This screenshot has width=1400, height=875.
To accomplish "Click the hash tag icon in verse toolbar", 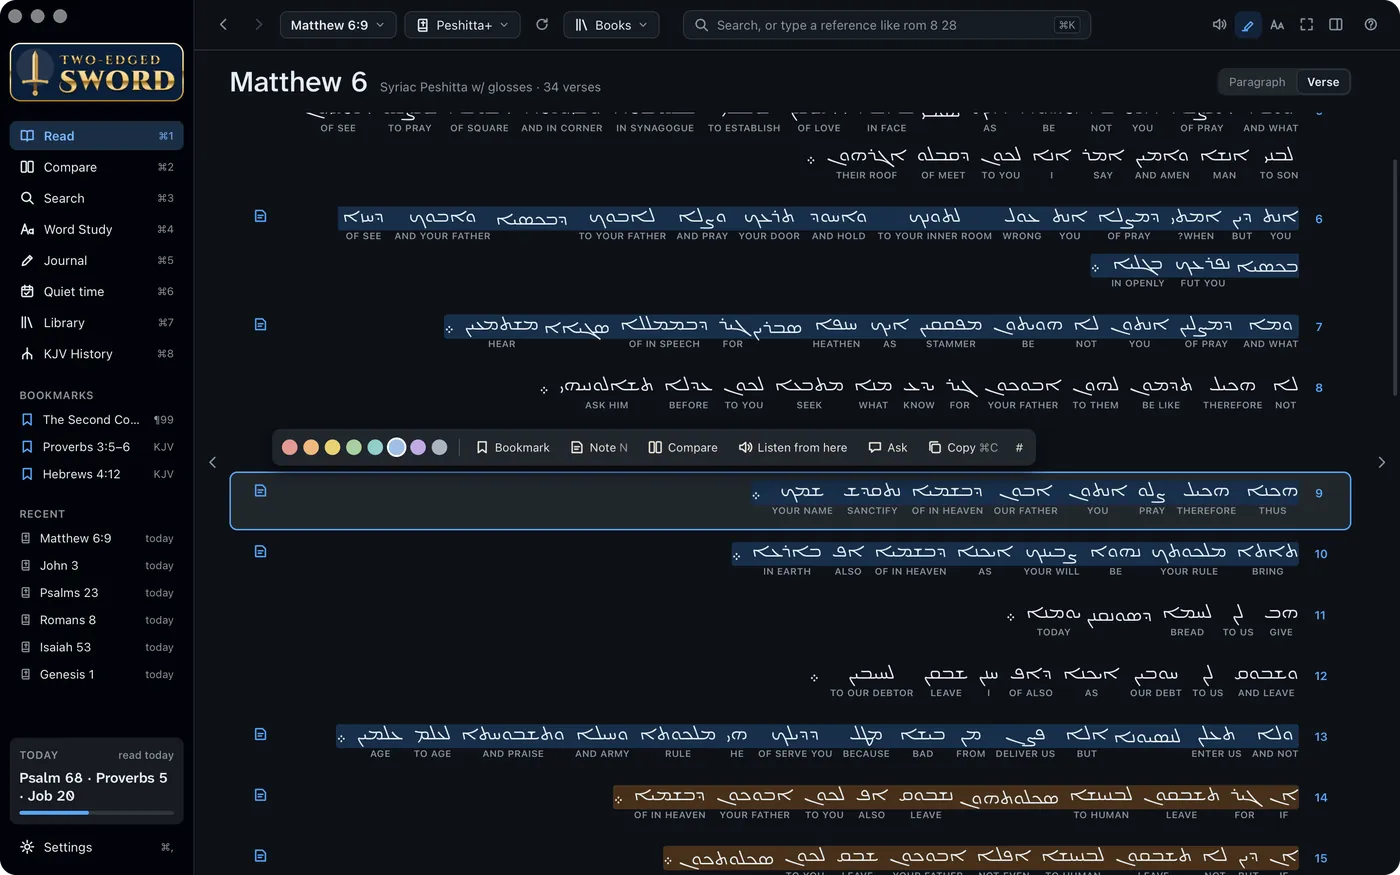I will click(x=1019, y=448).
